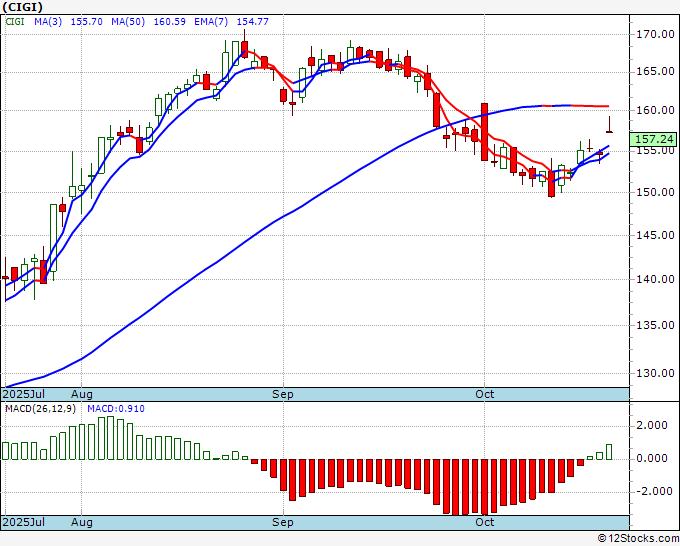Click the MACD(26,12,9) indicator label
The image size is (680, 546).
40,409
